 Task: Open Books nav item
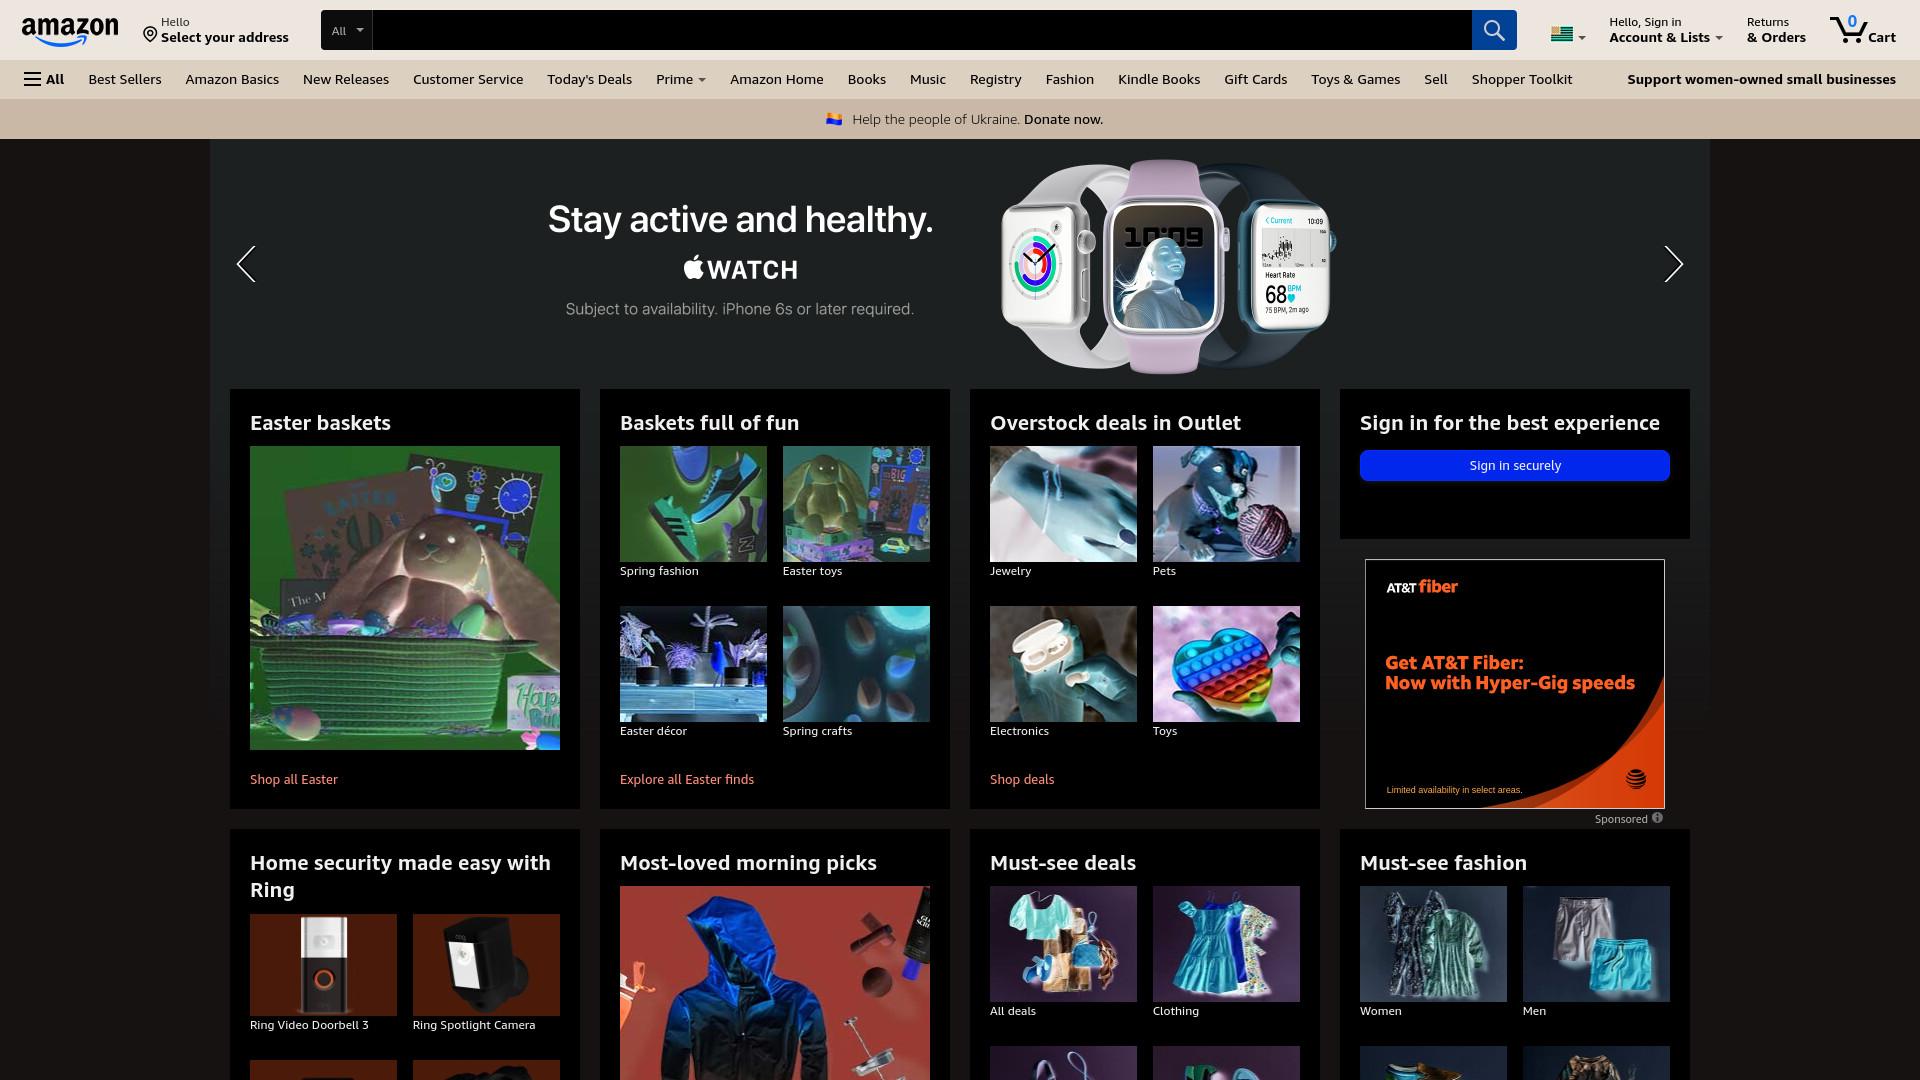pyautogui.click(x=867, y=79)
